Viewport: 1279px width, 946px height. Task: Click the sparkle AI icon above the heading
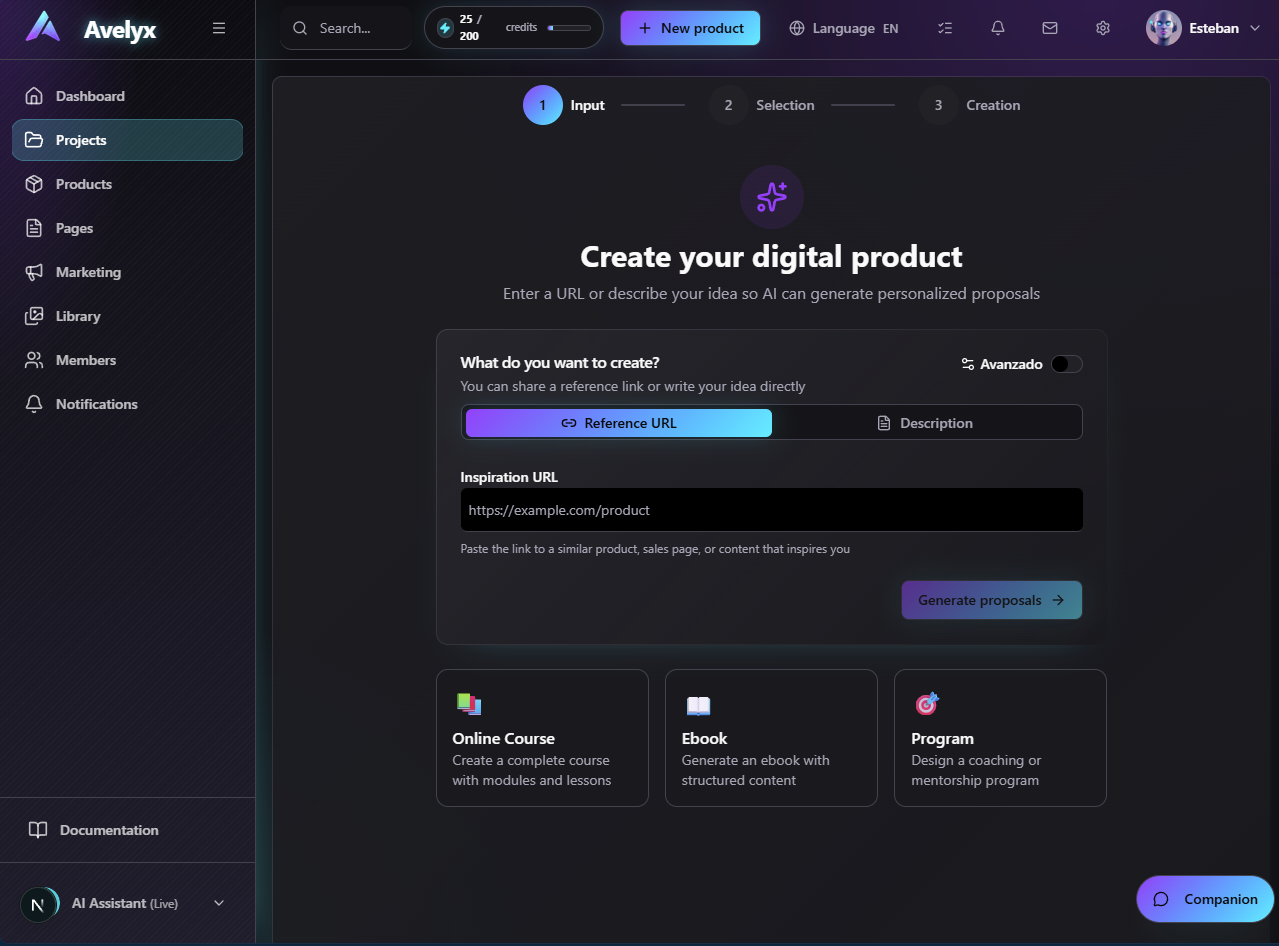click(x=771, y=197)
